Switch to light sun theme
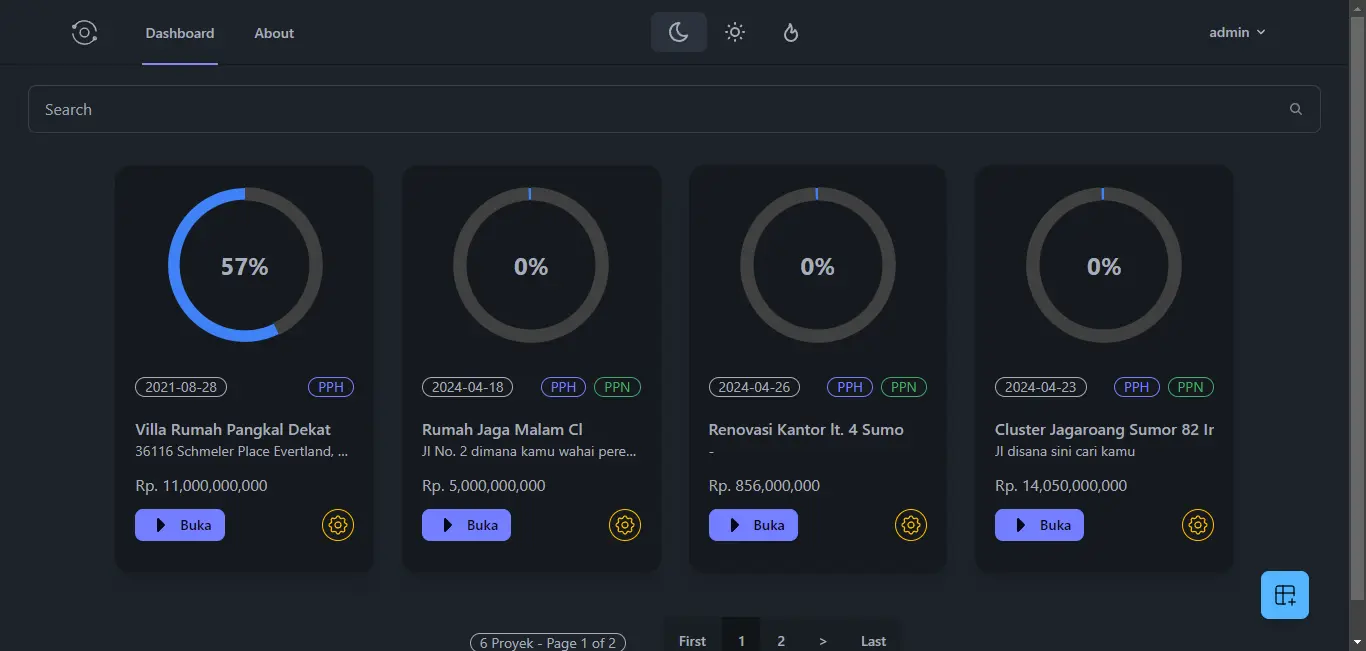 point(735,33)
